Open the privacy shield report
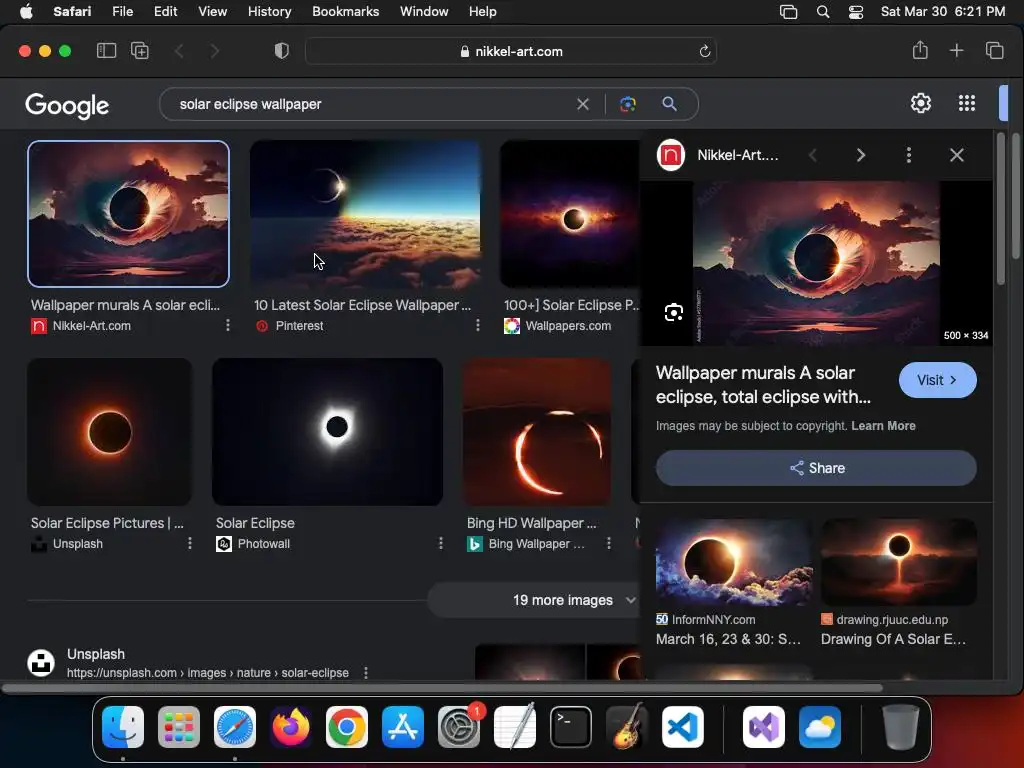 coord(281,51)
